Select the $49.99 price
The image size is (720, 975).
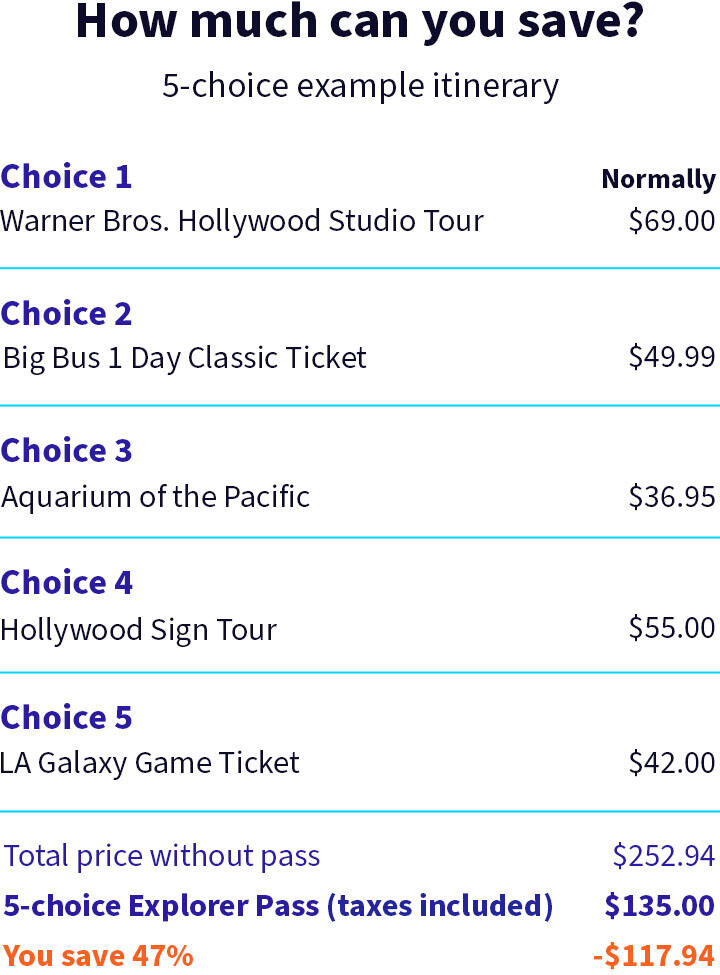pyautogui.click(x=672, y=357)
